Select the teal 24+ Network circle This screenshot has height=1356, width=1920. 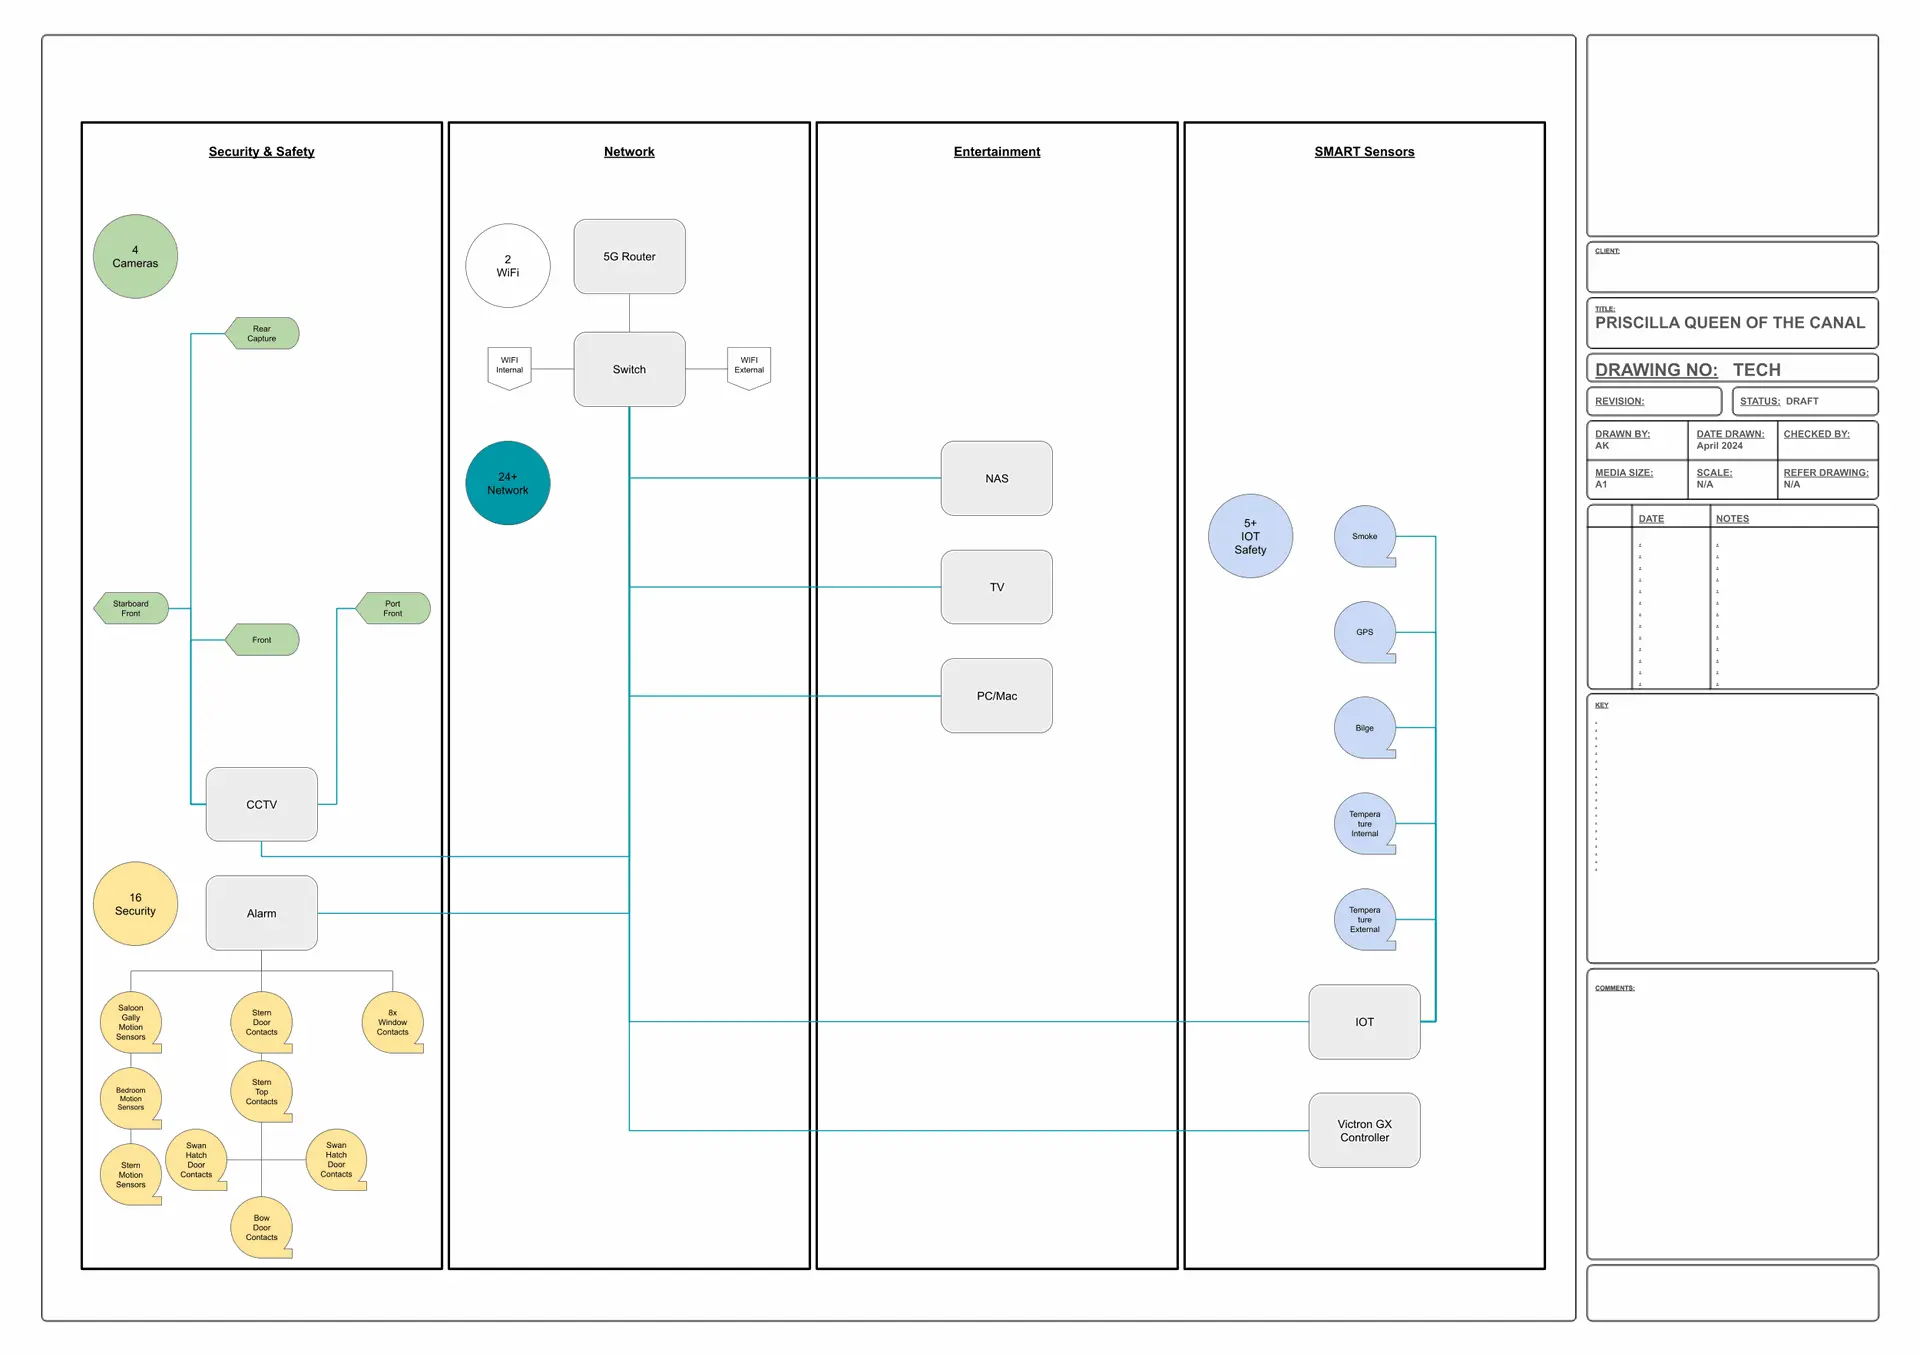pos(508,483)
